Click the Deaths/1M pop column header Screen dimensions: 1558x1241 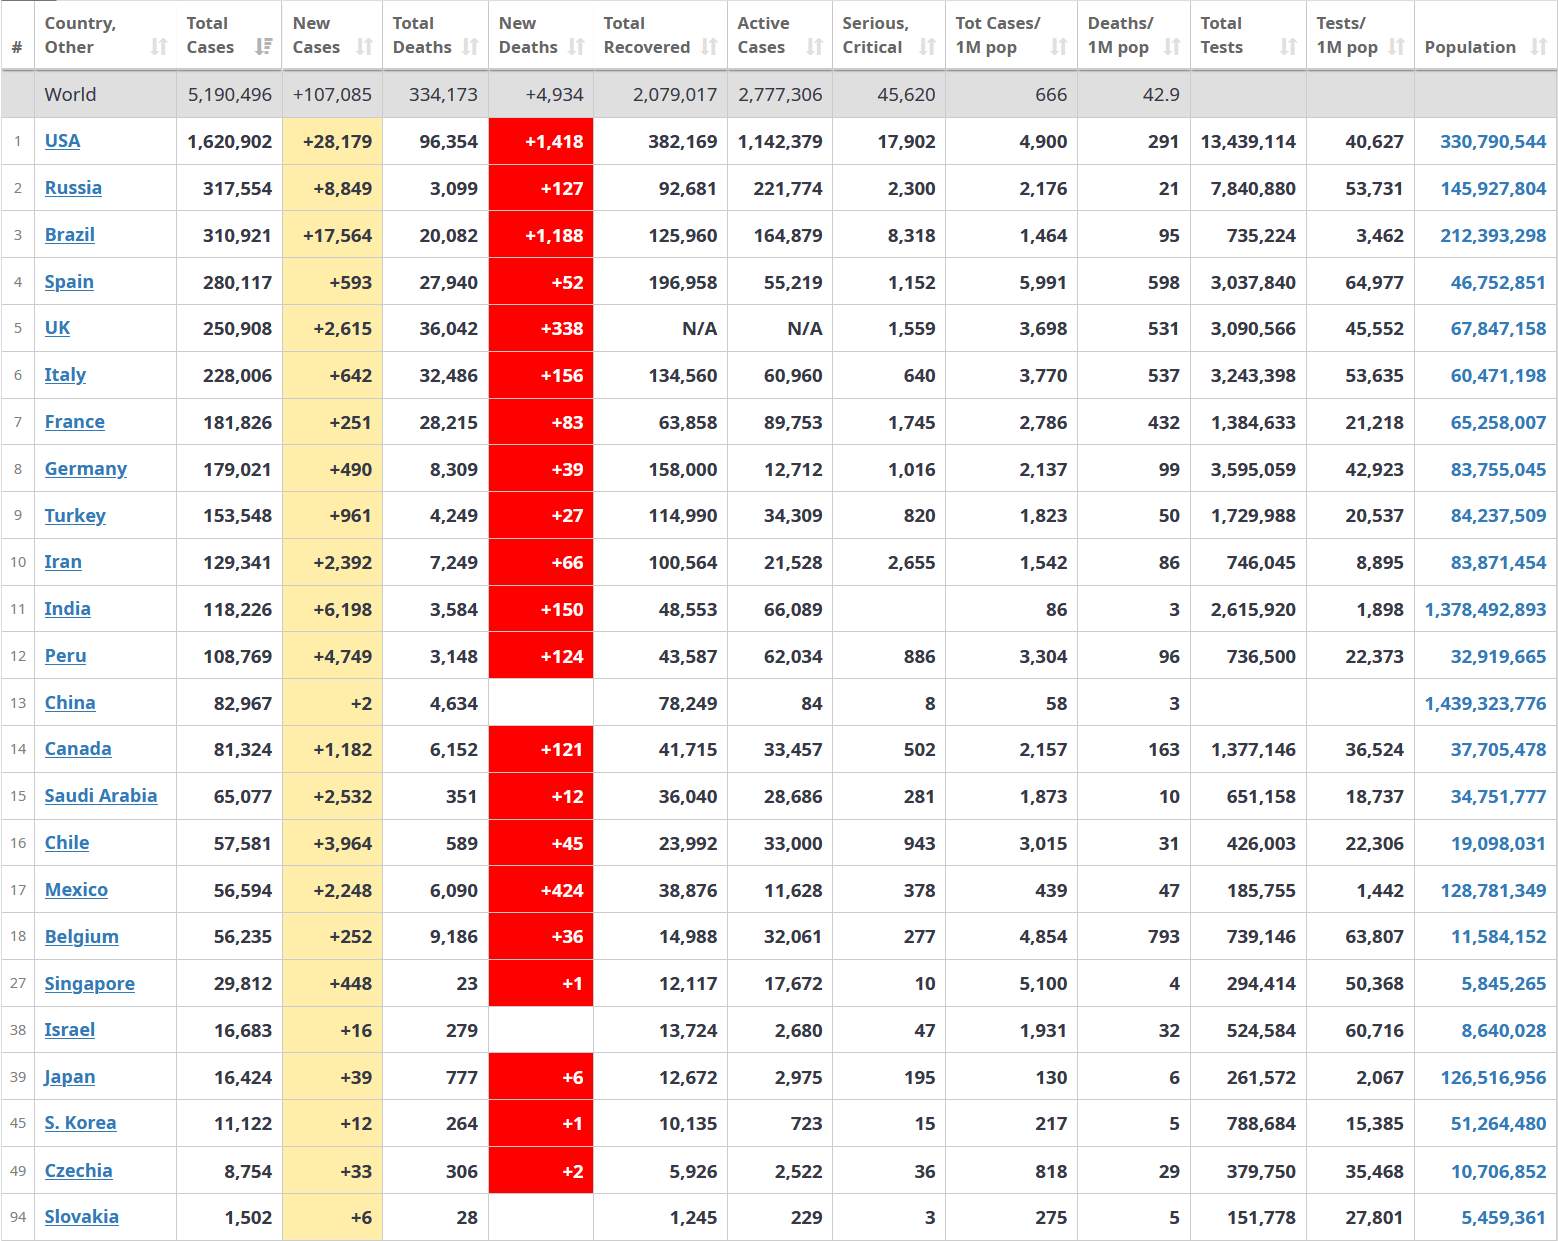tap(1120, 35)
